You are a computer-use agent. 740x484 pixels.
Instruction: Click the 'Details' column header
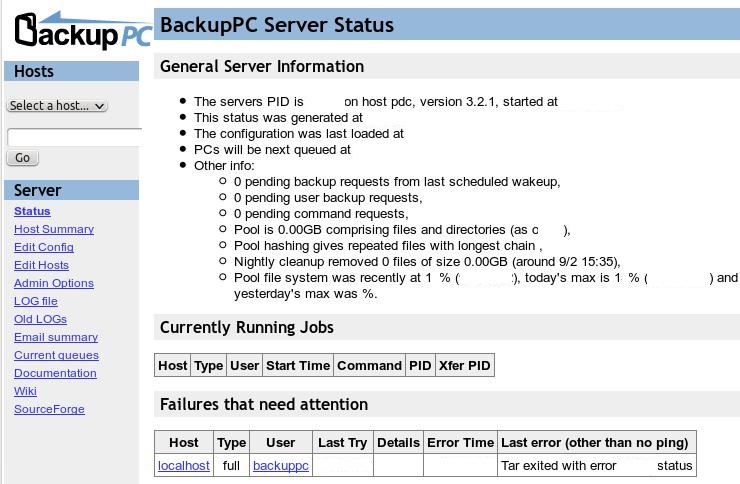tap(398, 442)
